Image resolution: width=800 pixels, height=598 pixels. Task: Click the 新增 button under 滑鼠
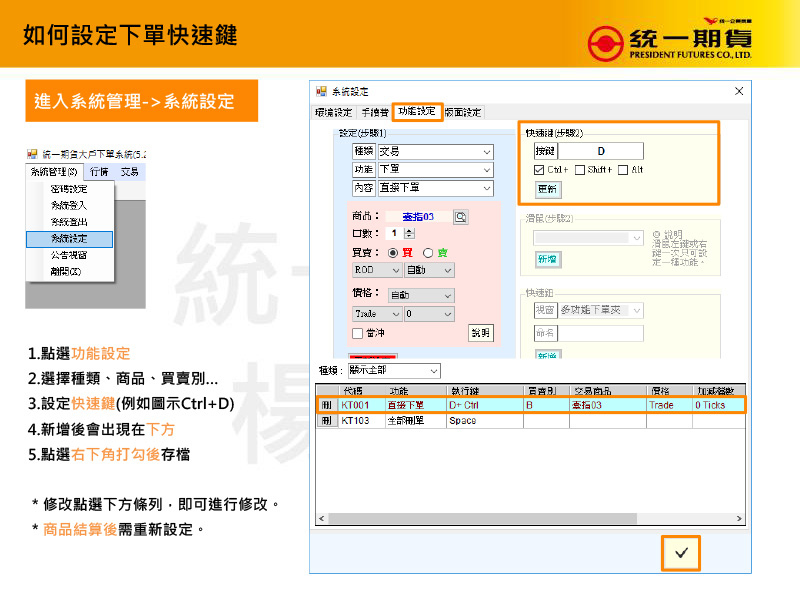547,259
